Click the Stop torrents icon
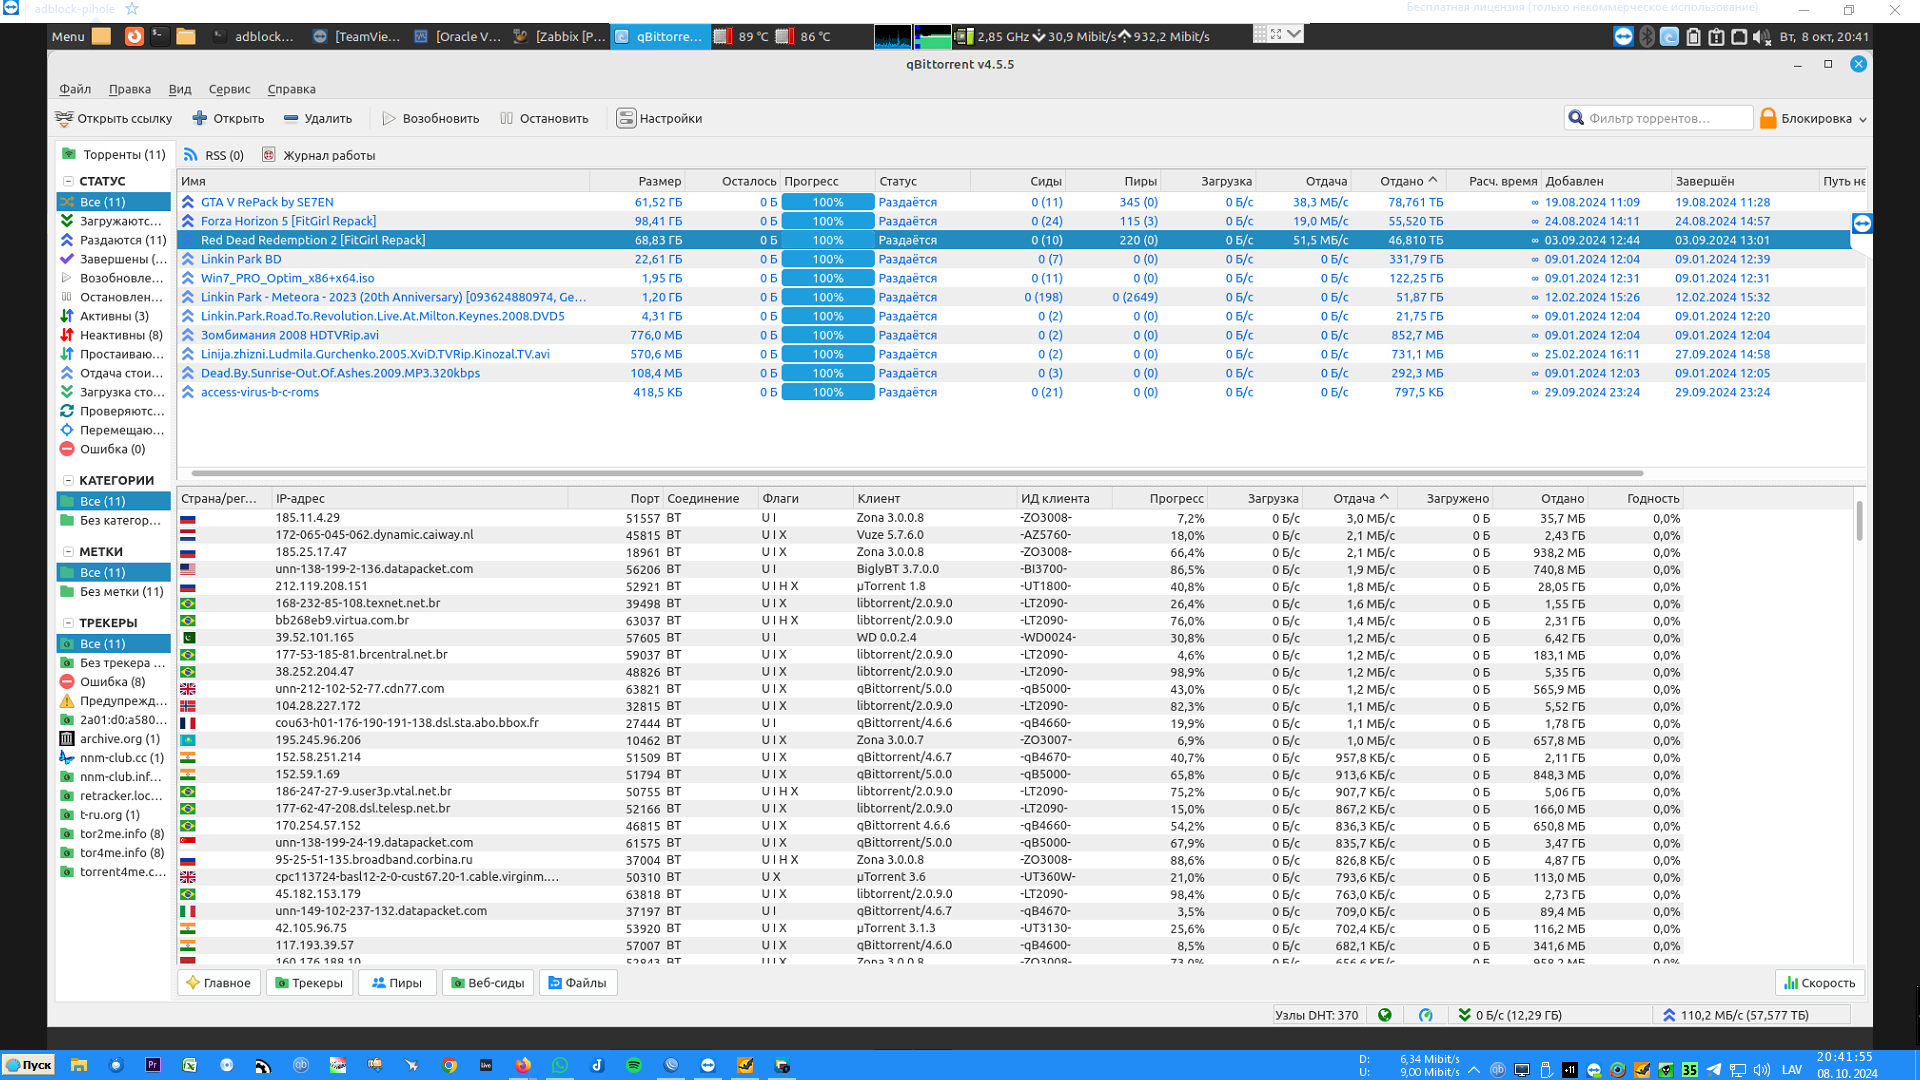Screen dimensions: 1920x1080 click(x=507, y=118)
